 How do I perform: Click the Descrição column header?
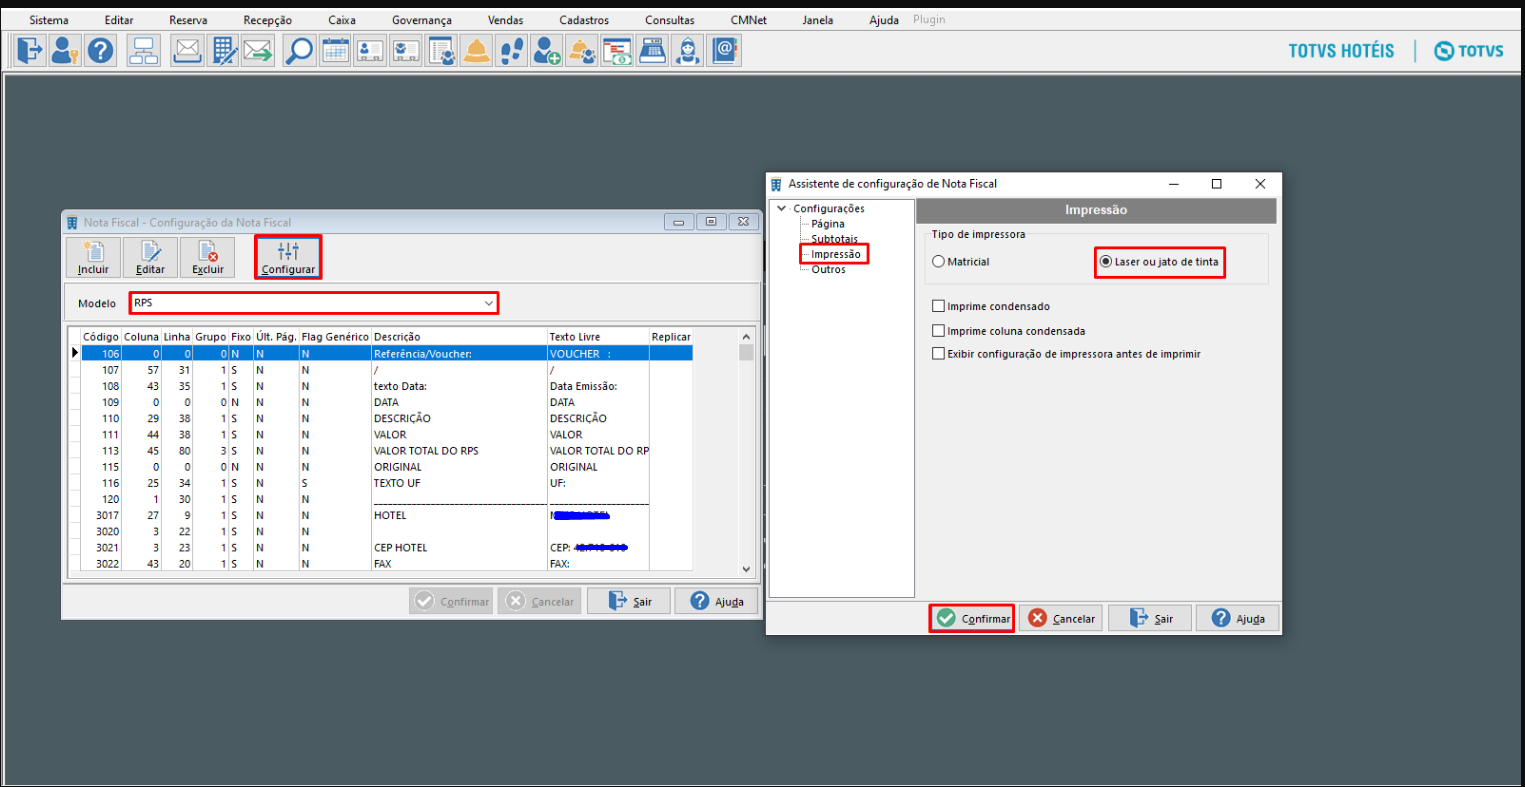tap(458, 337)
